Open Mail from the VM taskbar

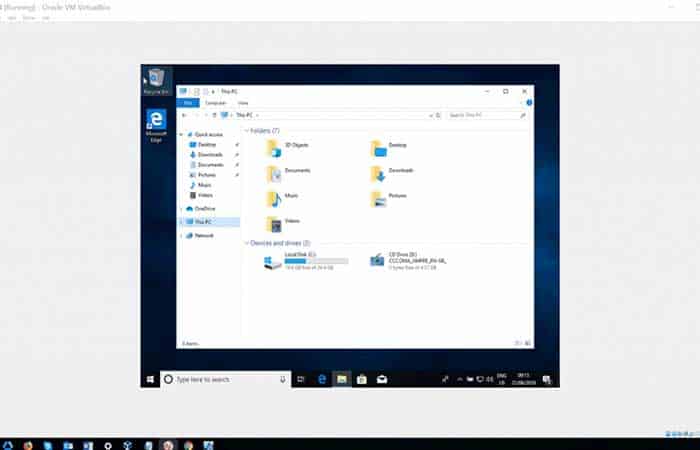click(382, 379)
